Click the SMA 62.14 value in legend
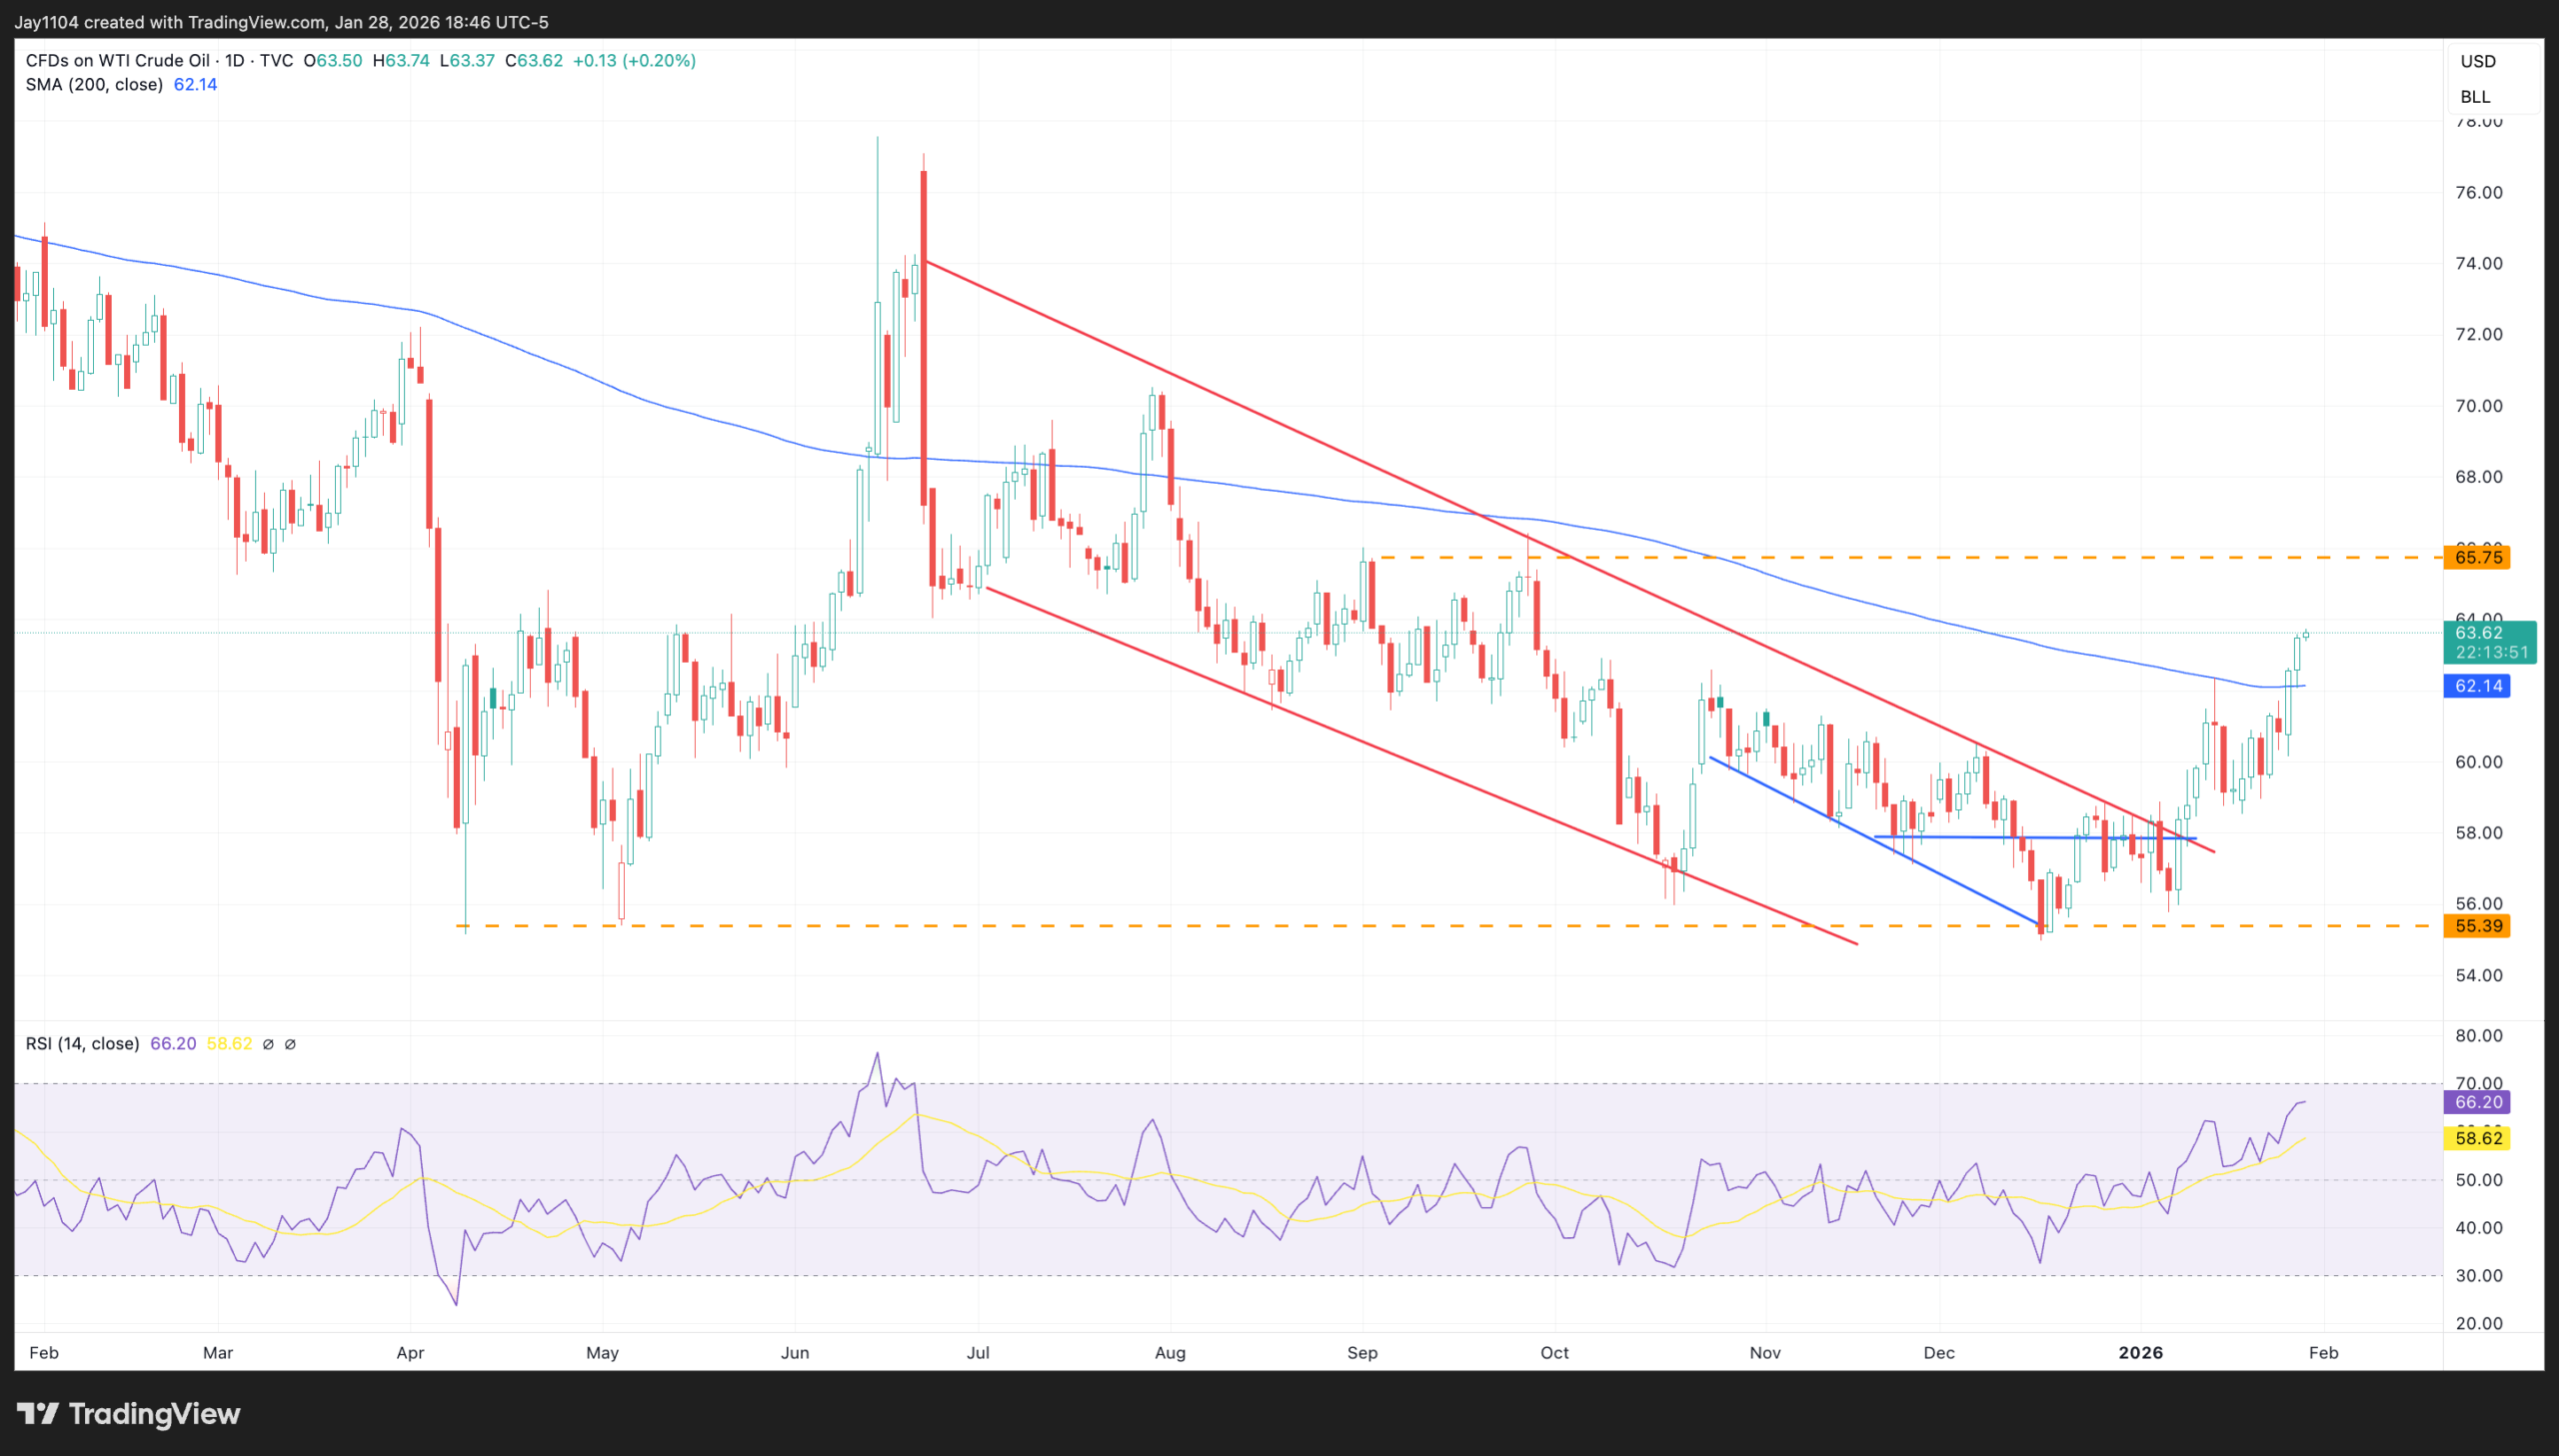The width and height of the screenshot is (2559, 1456). pyautogui.click(x=195, y=85)
